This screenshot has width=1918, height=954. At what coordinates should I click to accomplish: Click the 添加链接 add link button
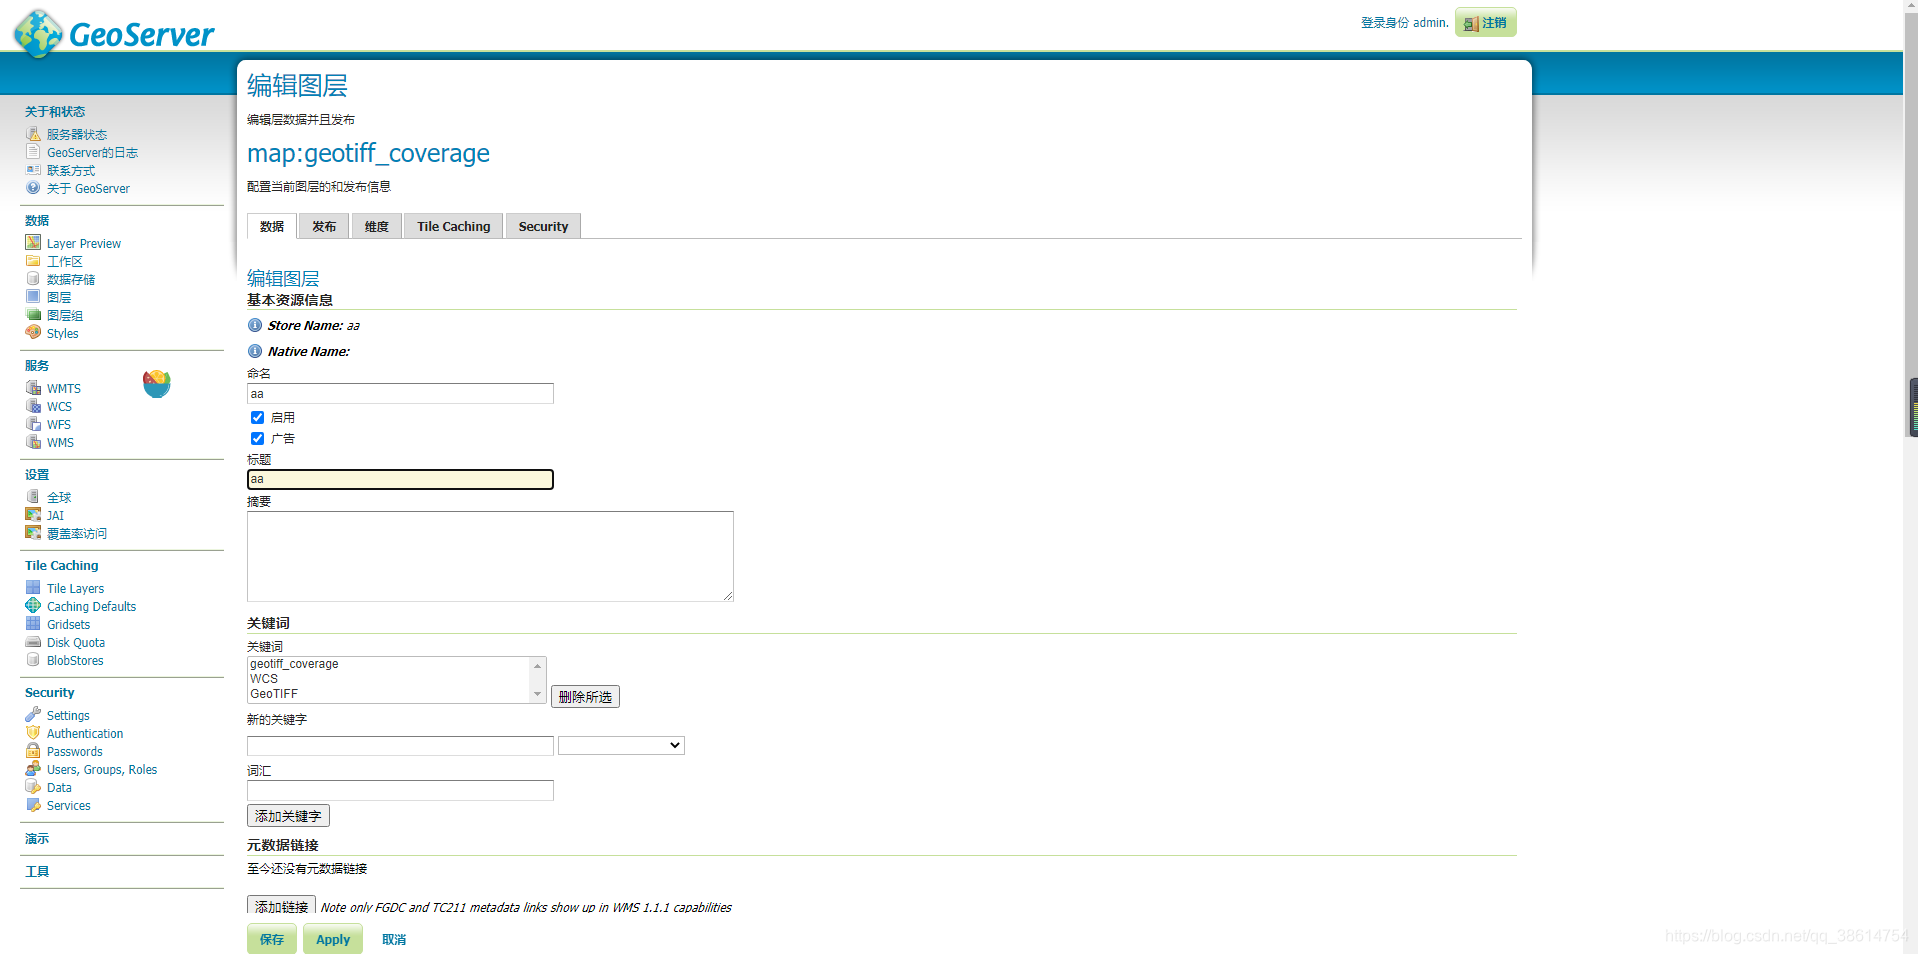[x=281, y=906]
